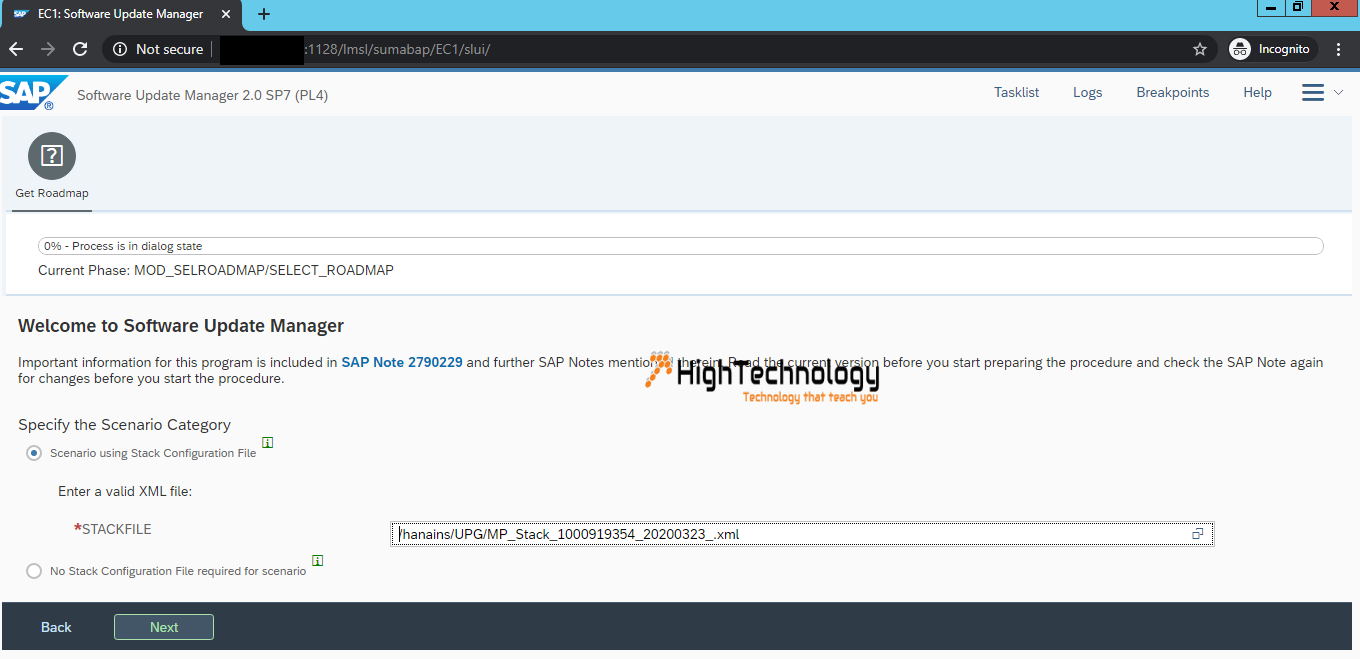The height and width of the screenshot is (659, 1360).
Task: Select No Stack Configuration File required option
Action: coord(34,571)
